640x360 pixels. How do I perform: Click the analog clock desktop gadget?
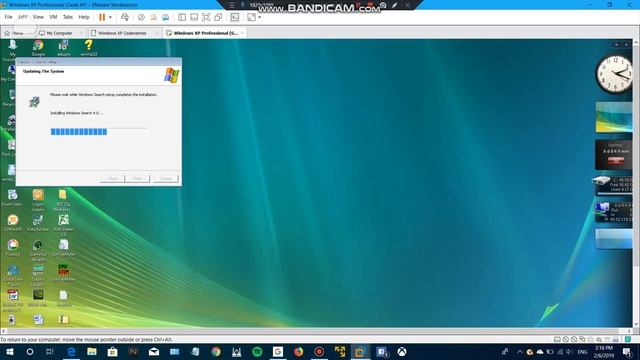(x=614, y=74)
